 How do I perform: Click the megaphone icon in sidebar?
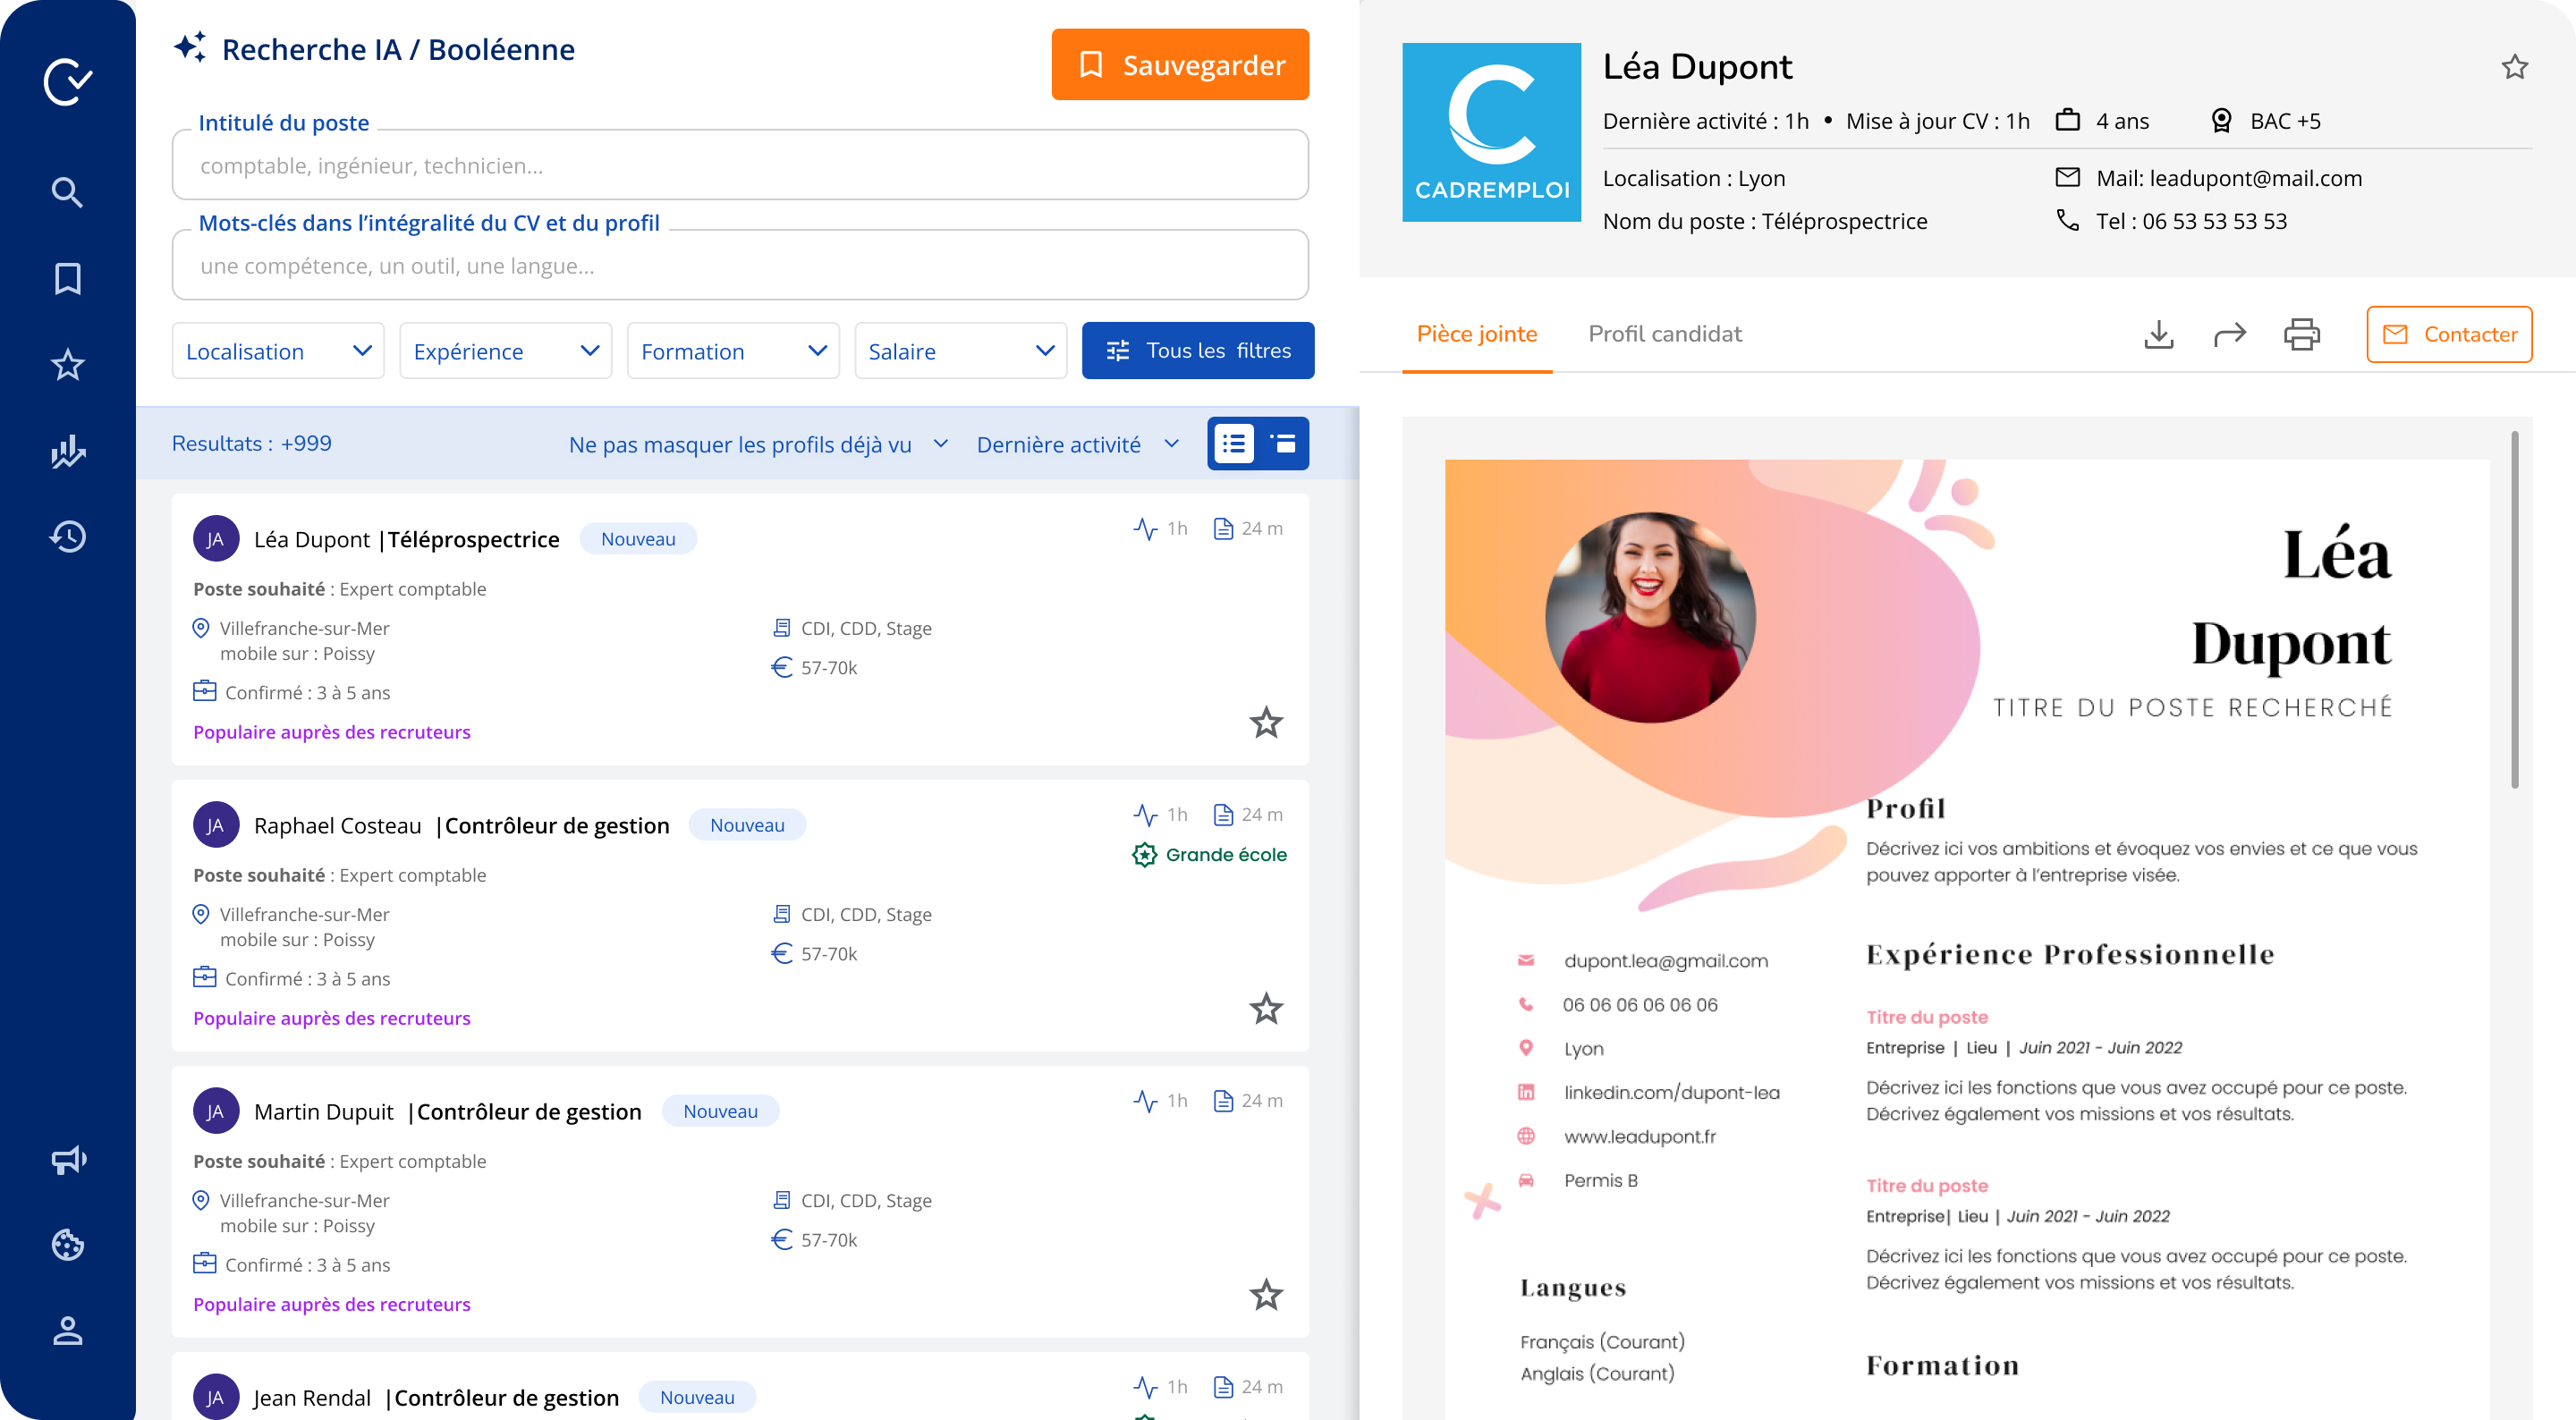[x=67, y=1160]
